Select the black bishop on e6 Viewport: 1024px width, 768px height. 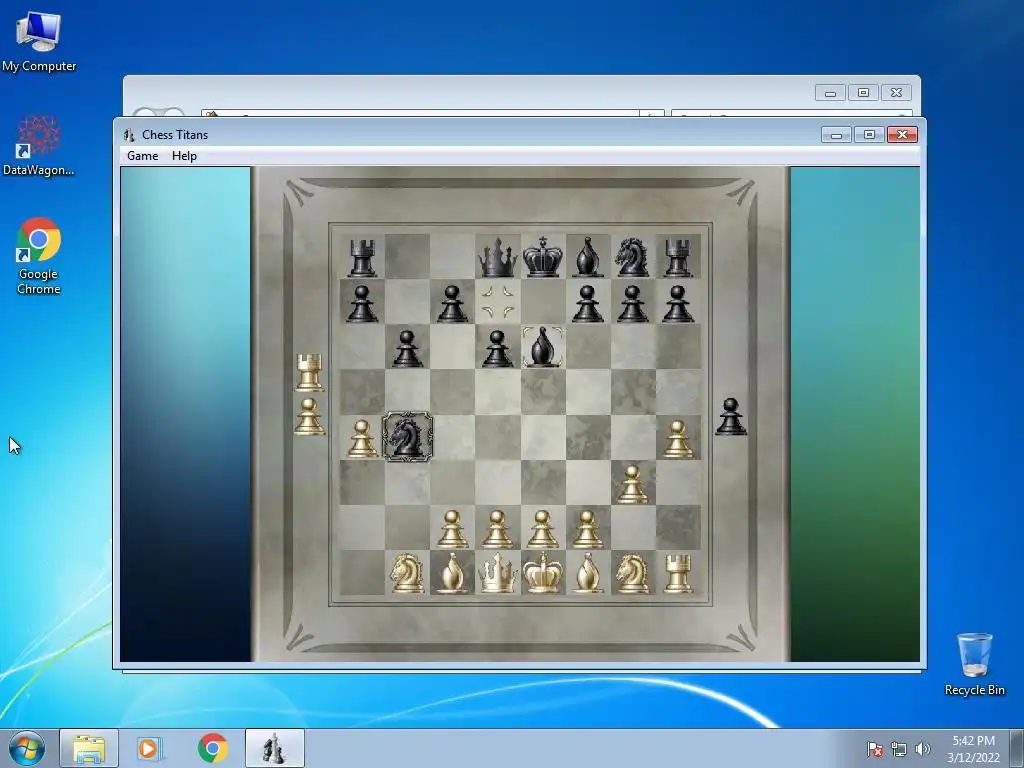pyautogui.click(x=543, y=347)
